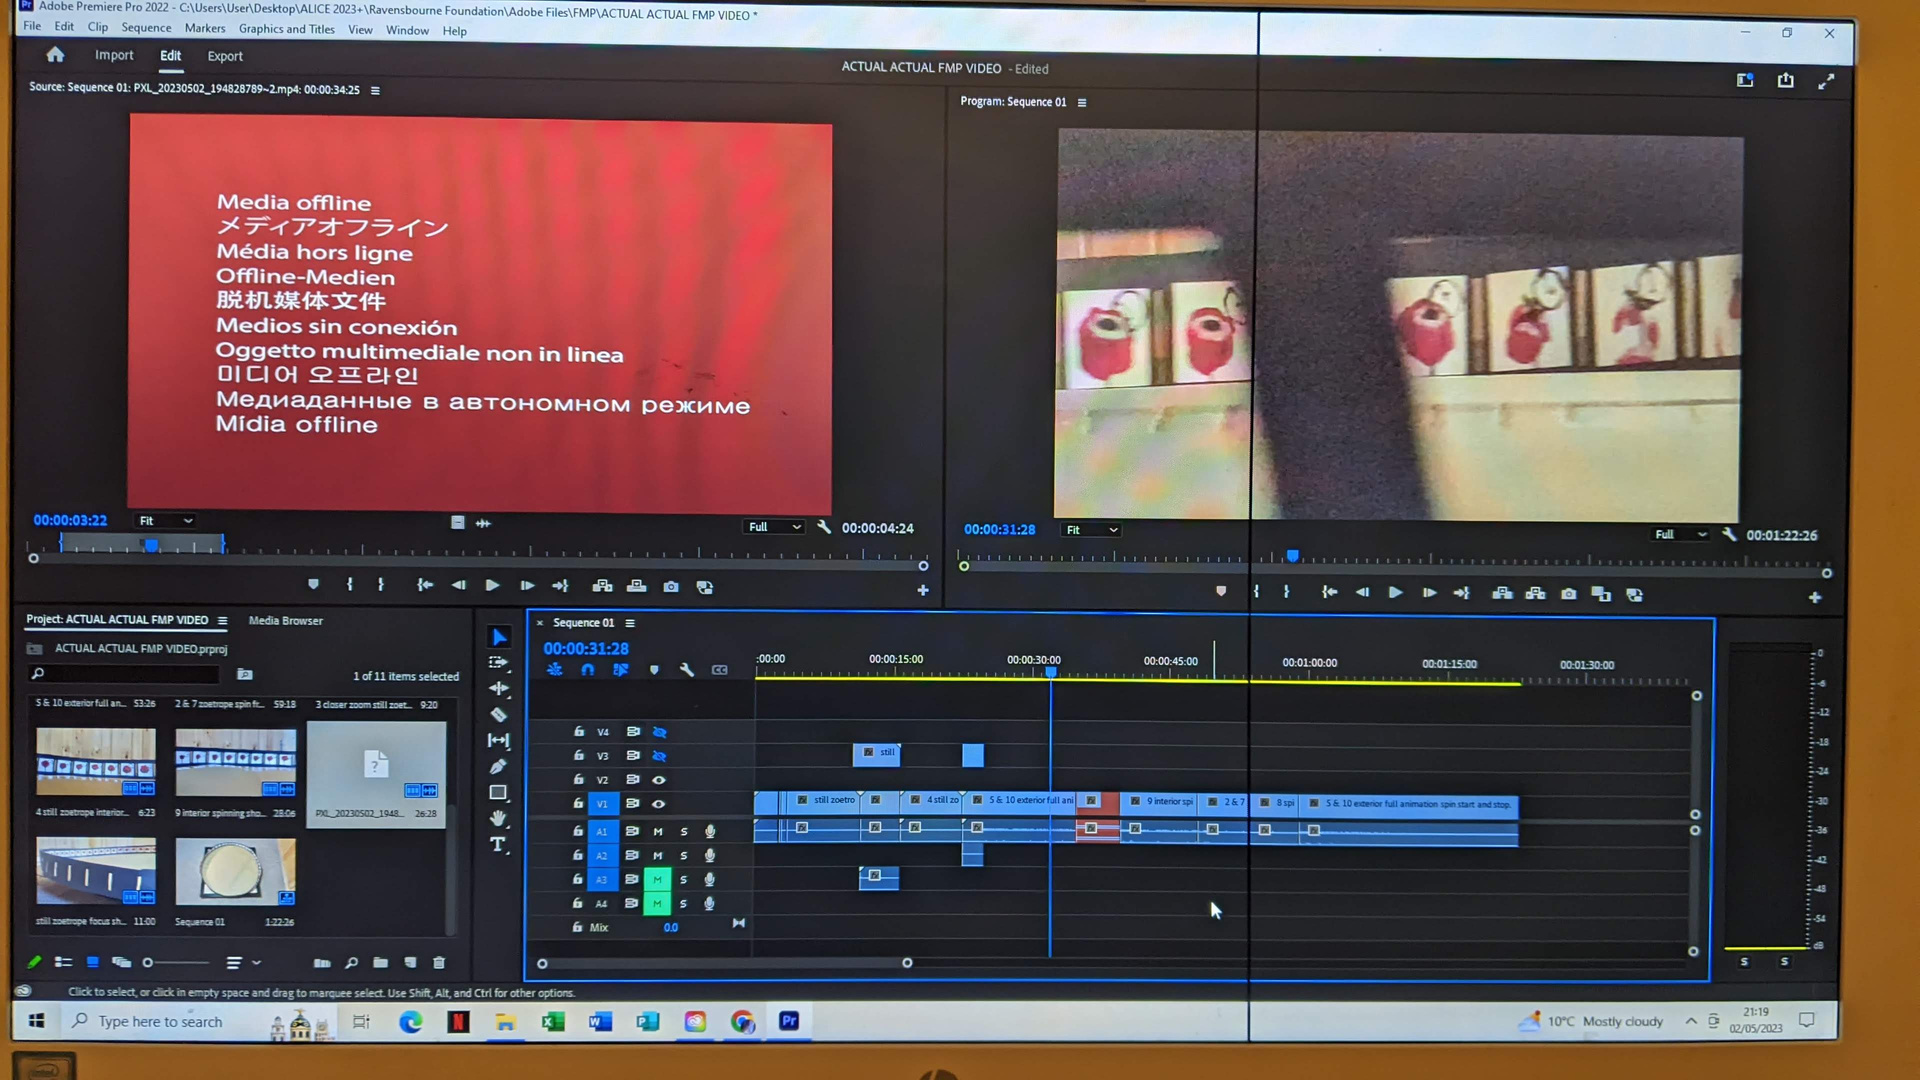Show the V3 track output
Viewport: 1920px width, 1080px height.
click(659, 756)
